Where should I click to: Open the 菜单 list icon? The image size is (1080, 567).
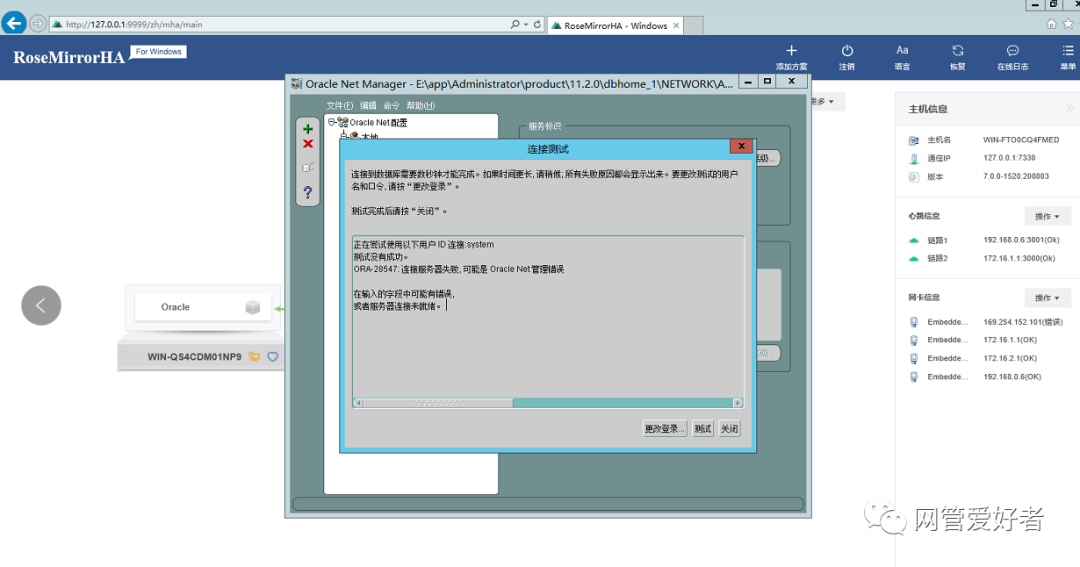(1068, 50)
